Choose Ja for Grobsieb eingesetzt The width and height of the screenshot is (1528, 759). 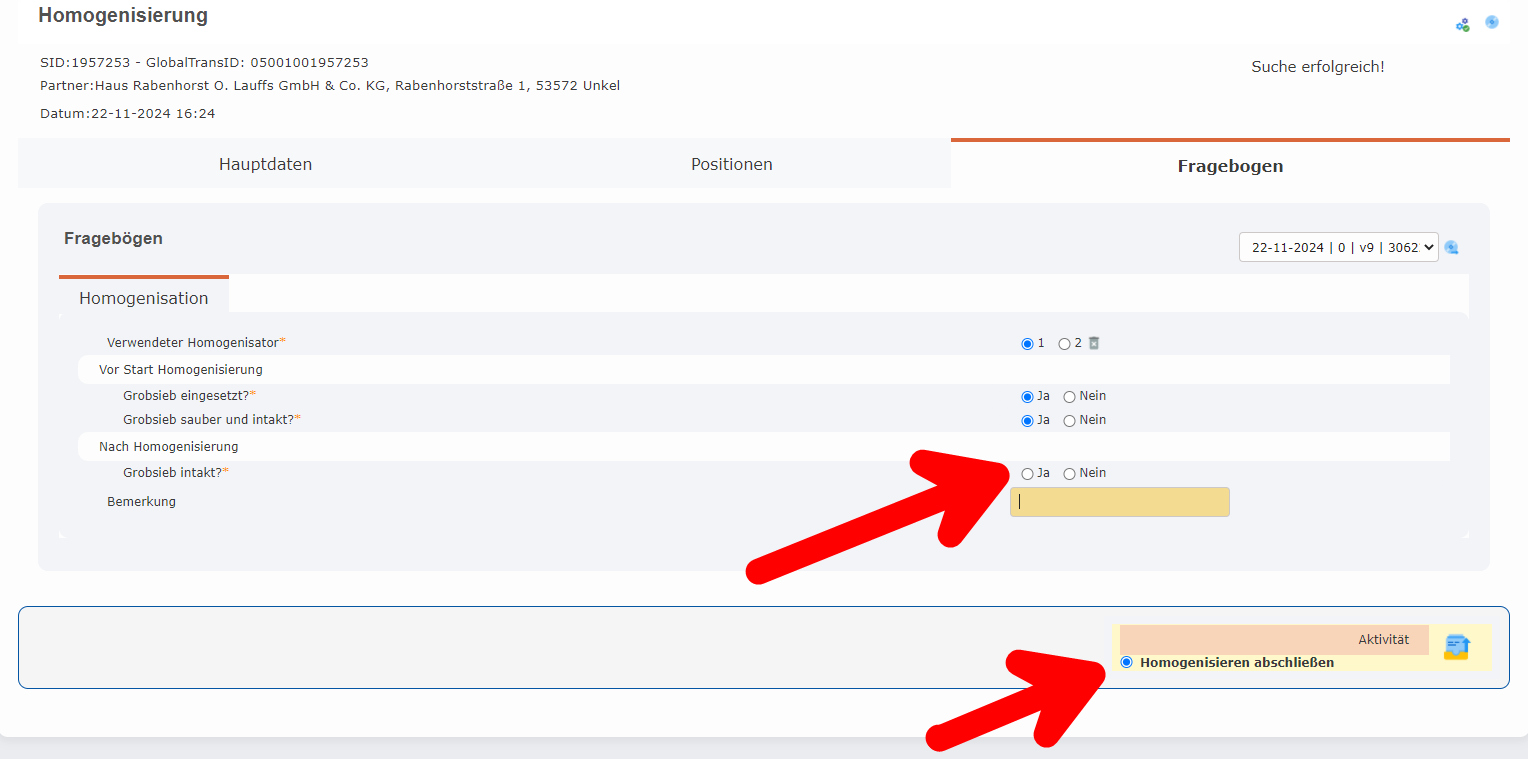(x=1027, y=397)
